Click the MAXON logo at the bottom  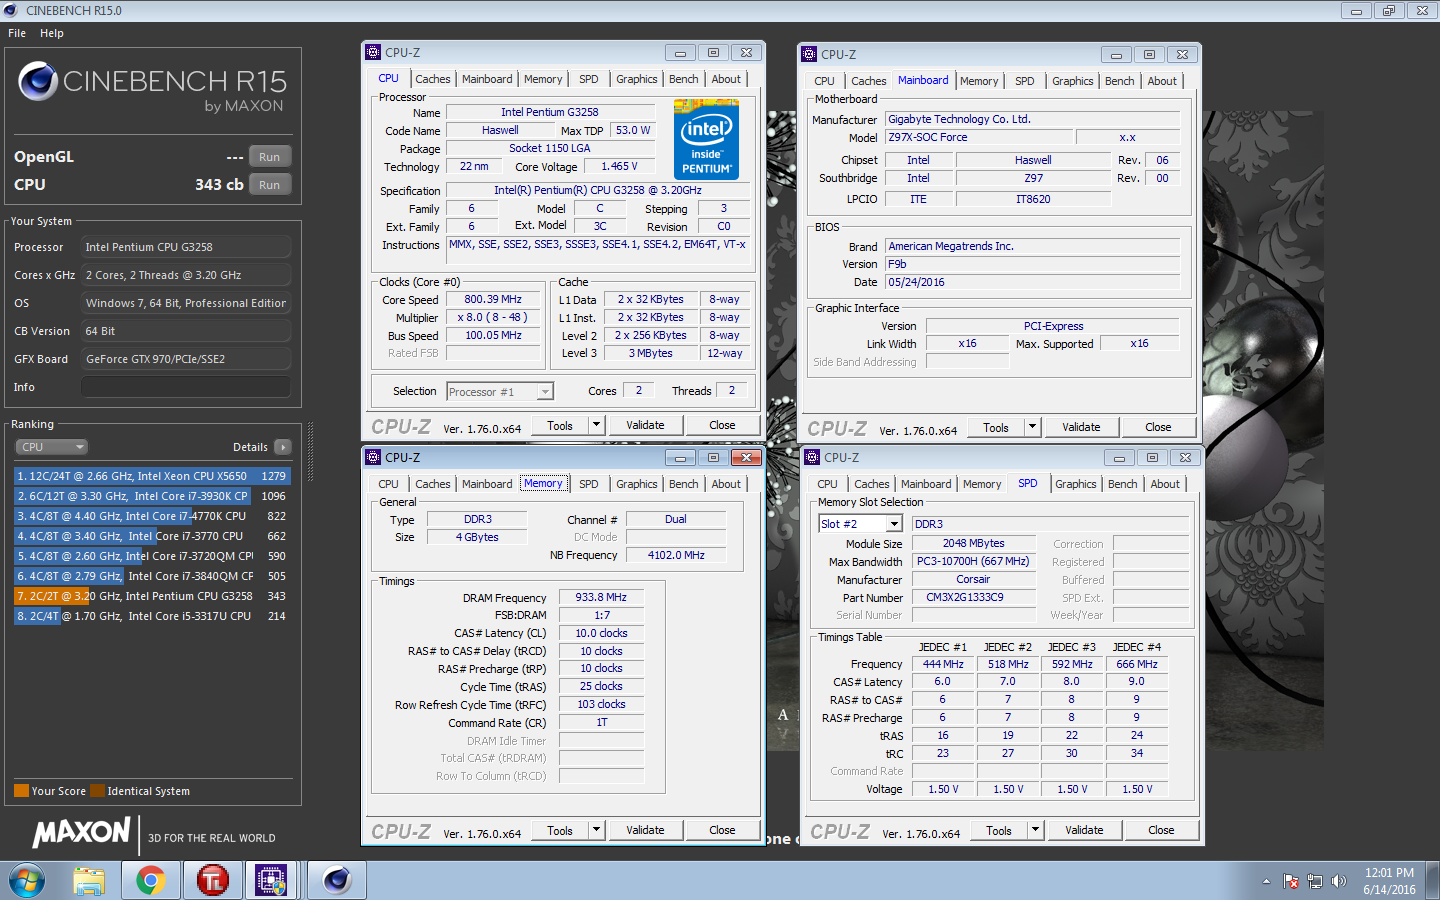pos(82,833)
